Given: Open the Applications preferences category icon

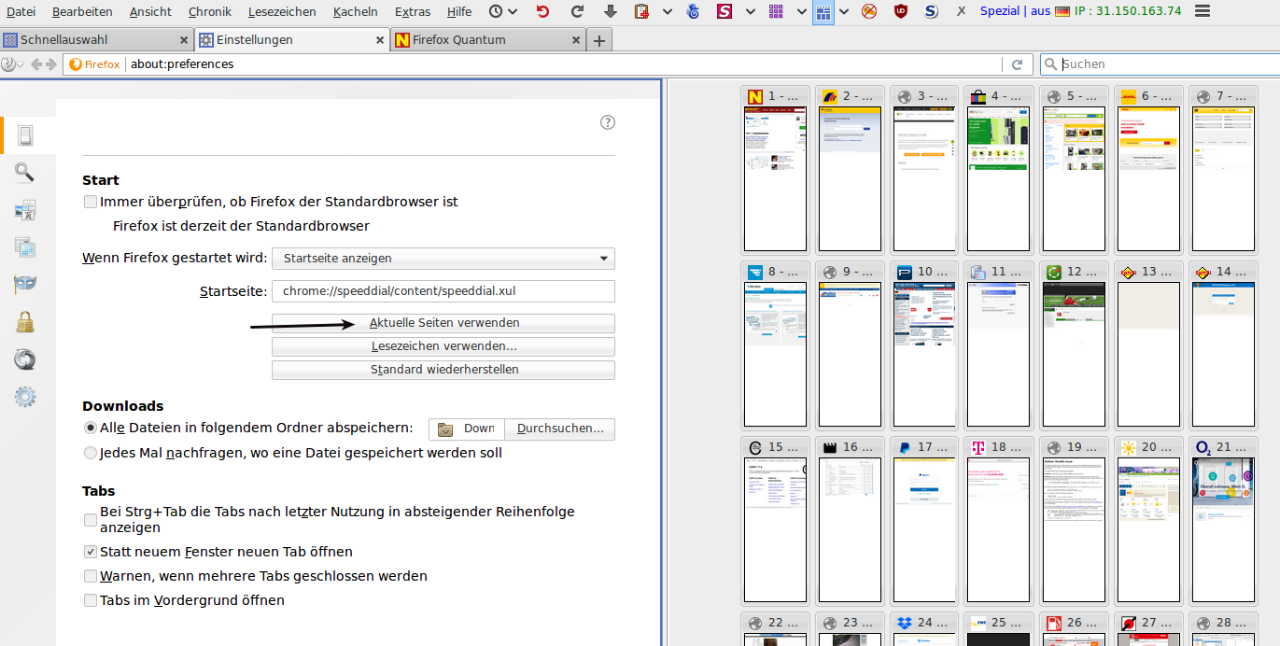Looking at the screenshot, I should [25, 247].
